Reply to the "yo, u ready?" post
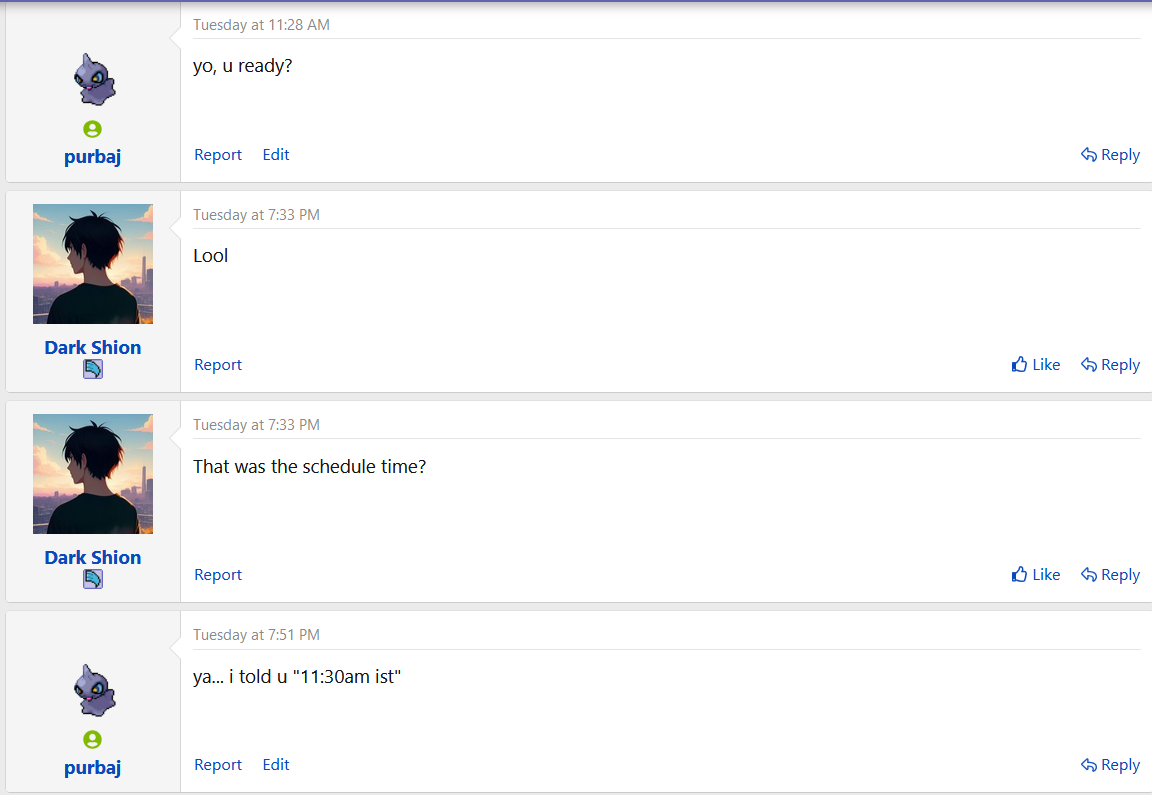The height and width of the screenshot is (795, 1152). [x=1110, y=155]
